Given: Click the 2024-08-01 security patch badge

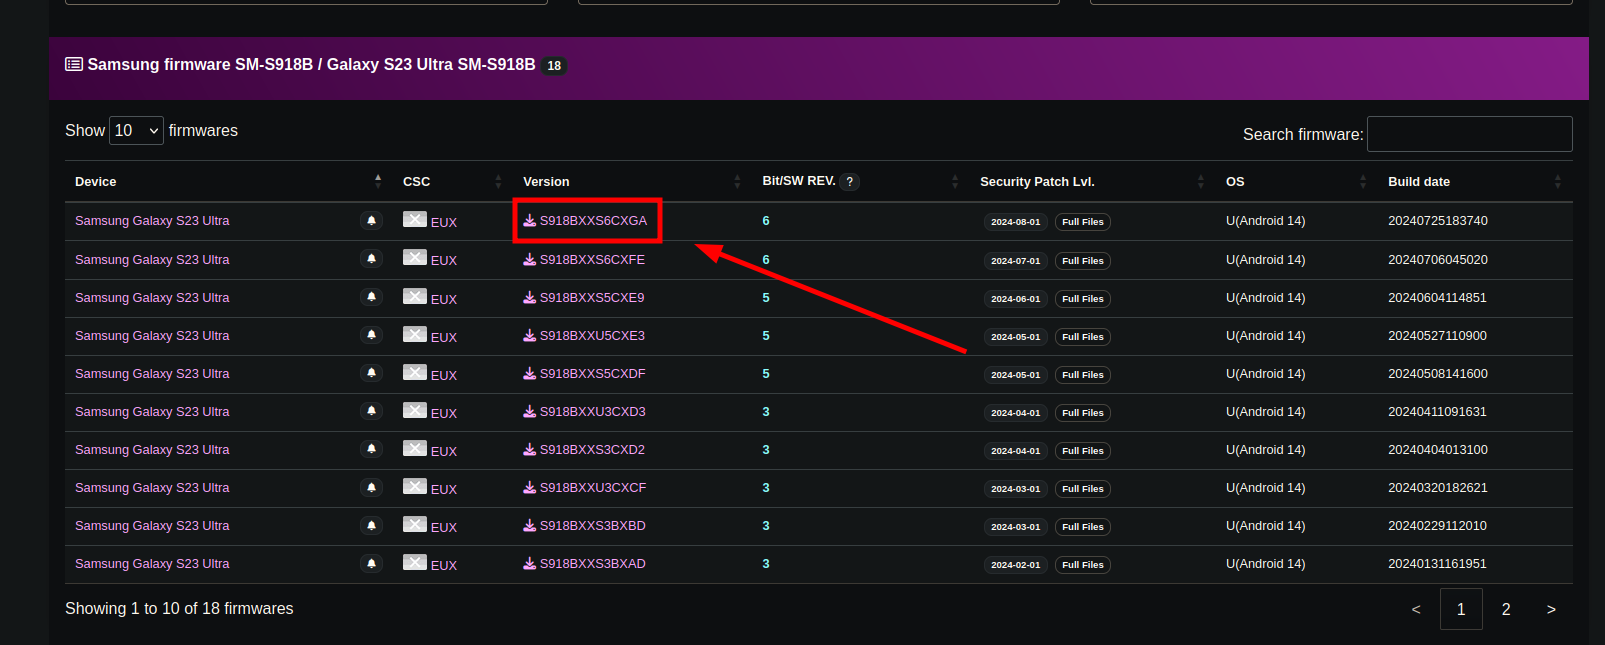Looking at the screenshot, I should coord(1015,222).
